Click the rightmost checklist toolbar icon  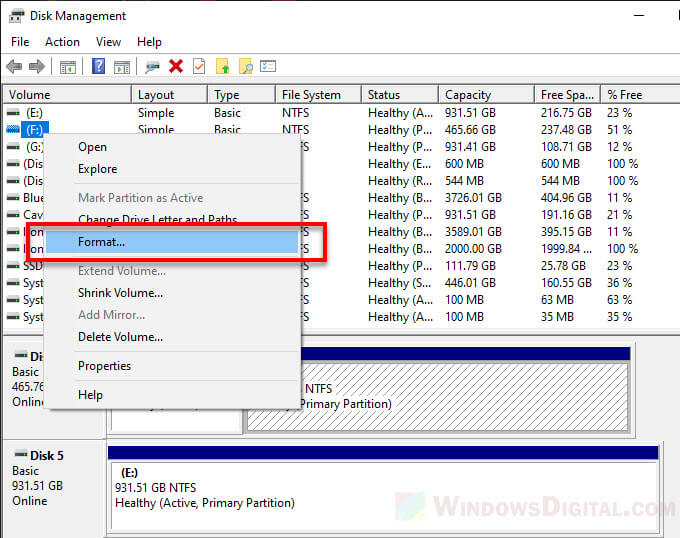point(268,66)
